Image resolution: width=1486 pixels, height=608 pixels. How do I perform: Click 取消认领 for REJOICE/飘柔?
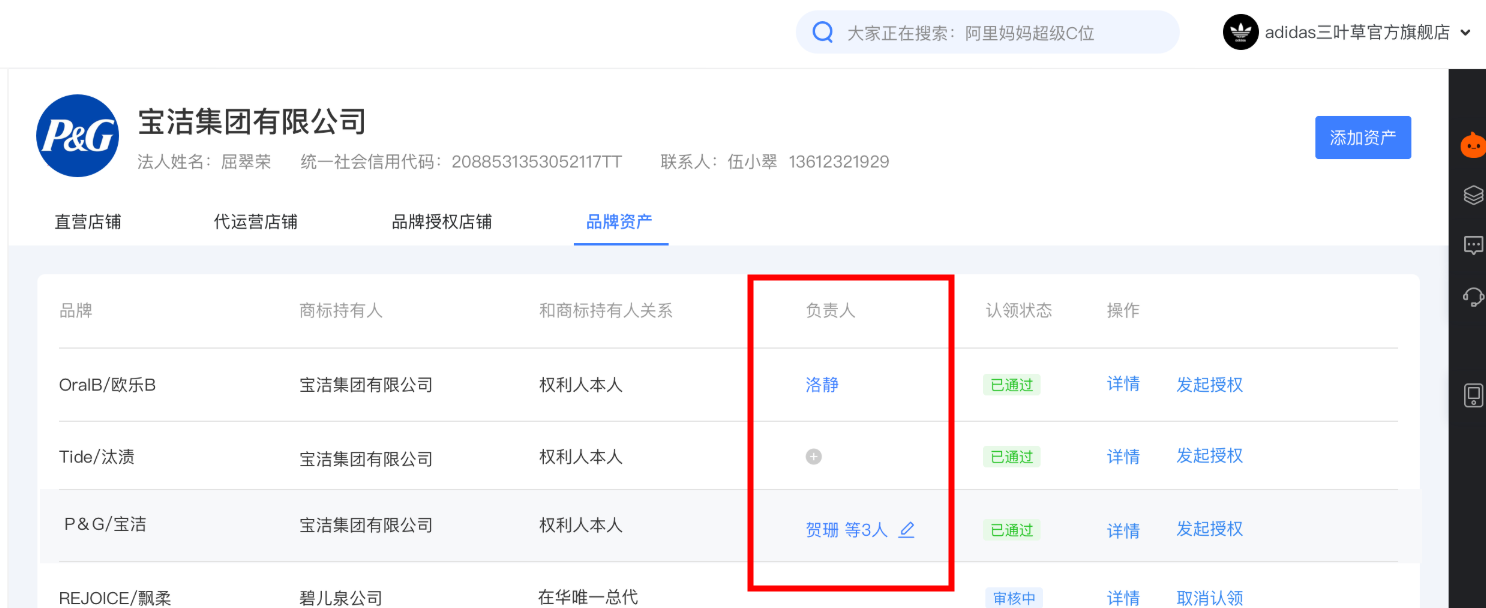click(1210, 598)
